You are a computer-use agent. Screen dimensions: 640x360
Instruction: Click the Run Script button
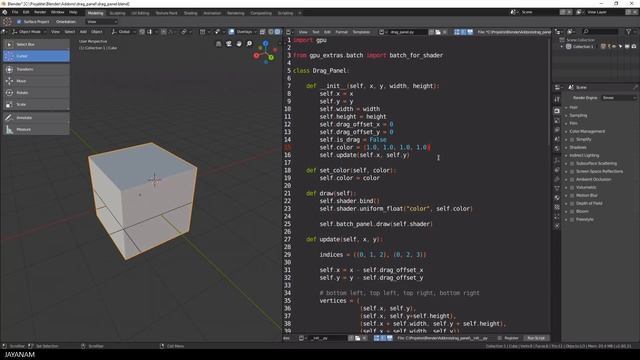[x=536, y=338]
